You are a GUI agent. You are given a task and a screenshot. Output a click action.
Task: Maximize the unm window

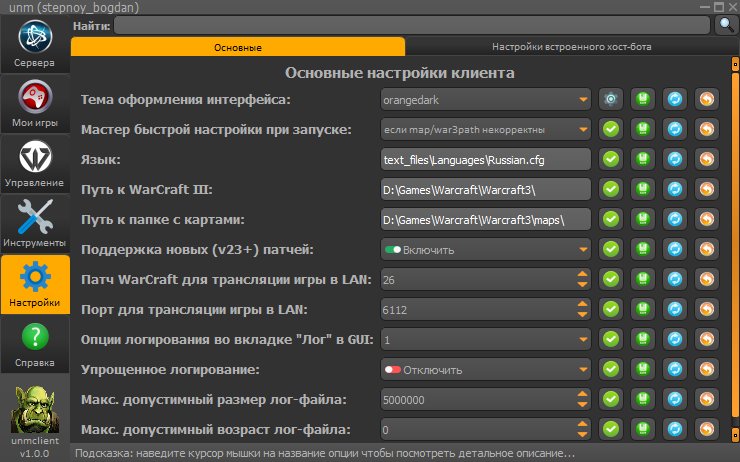point(719,7)
